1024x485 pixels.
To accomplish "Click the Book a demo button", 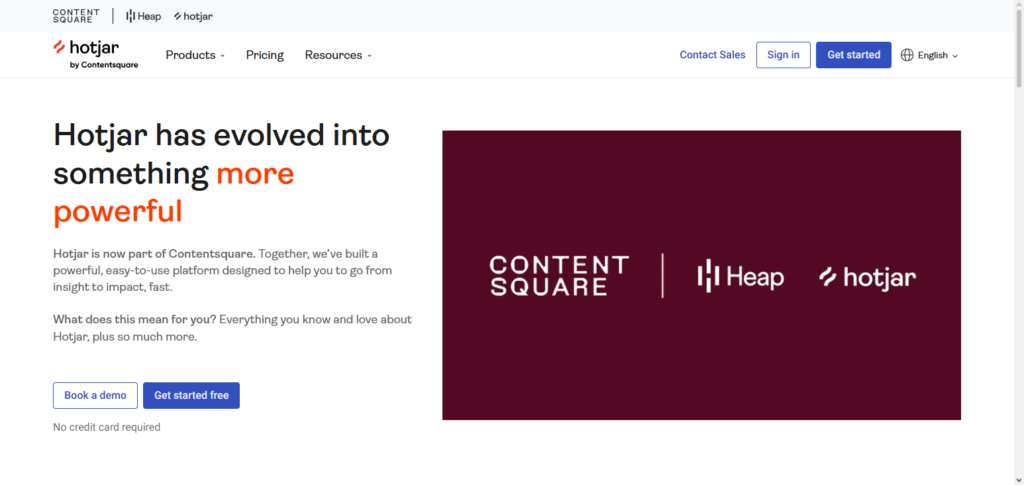I will click(x=95, y=395).
